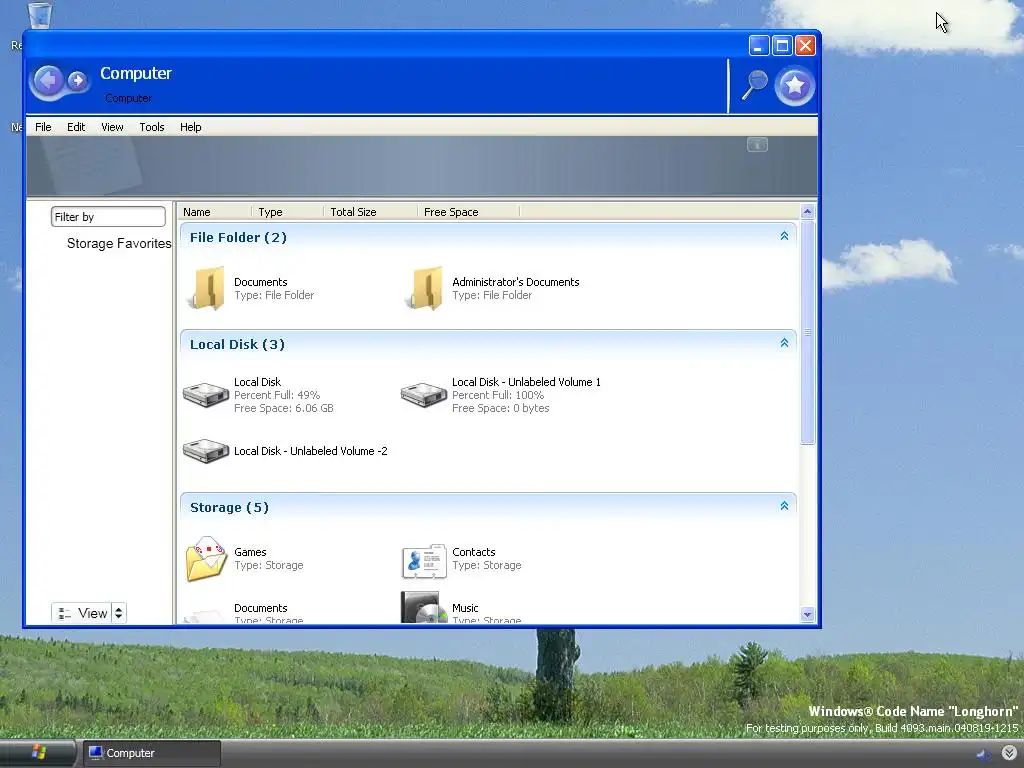1024x768 pixels.
Task: Collapse the Local Disk group
Action: pyautogui.click(x=784, y=344)
